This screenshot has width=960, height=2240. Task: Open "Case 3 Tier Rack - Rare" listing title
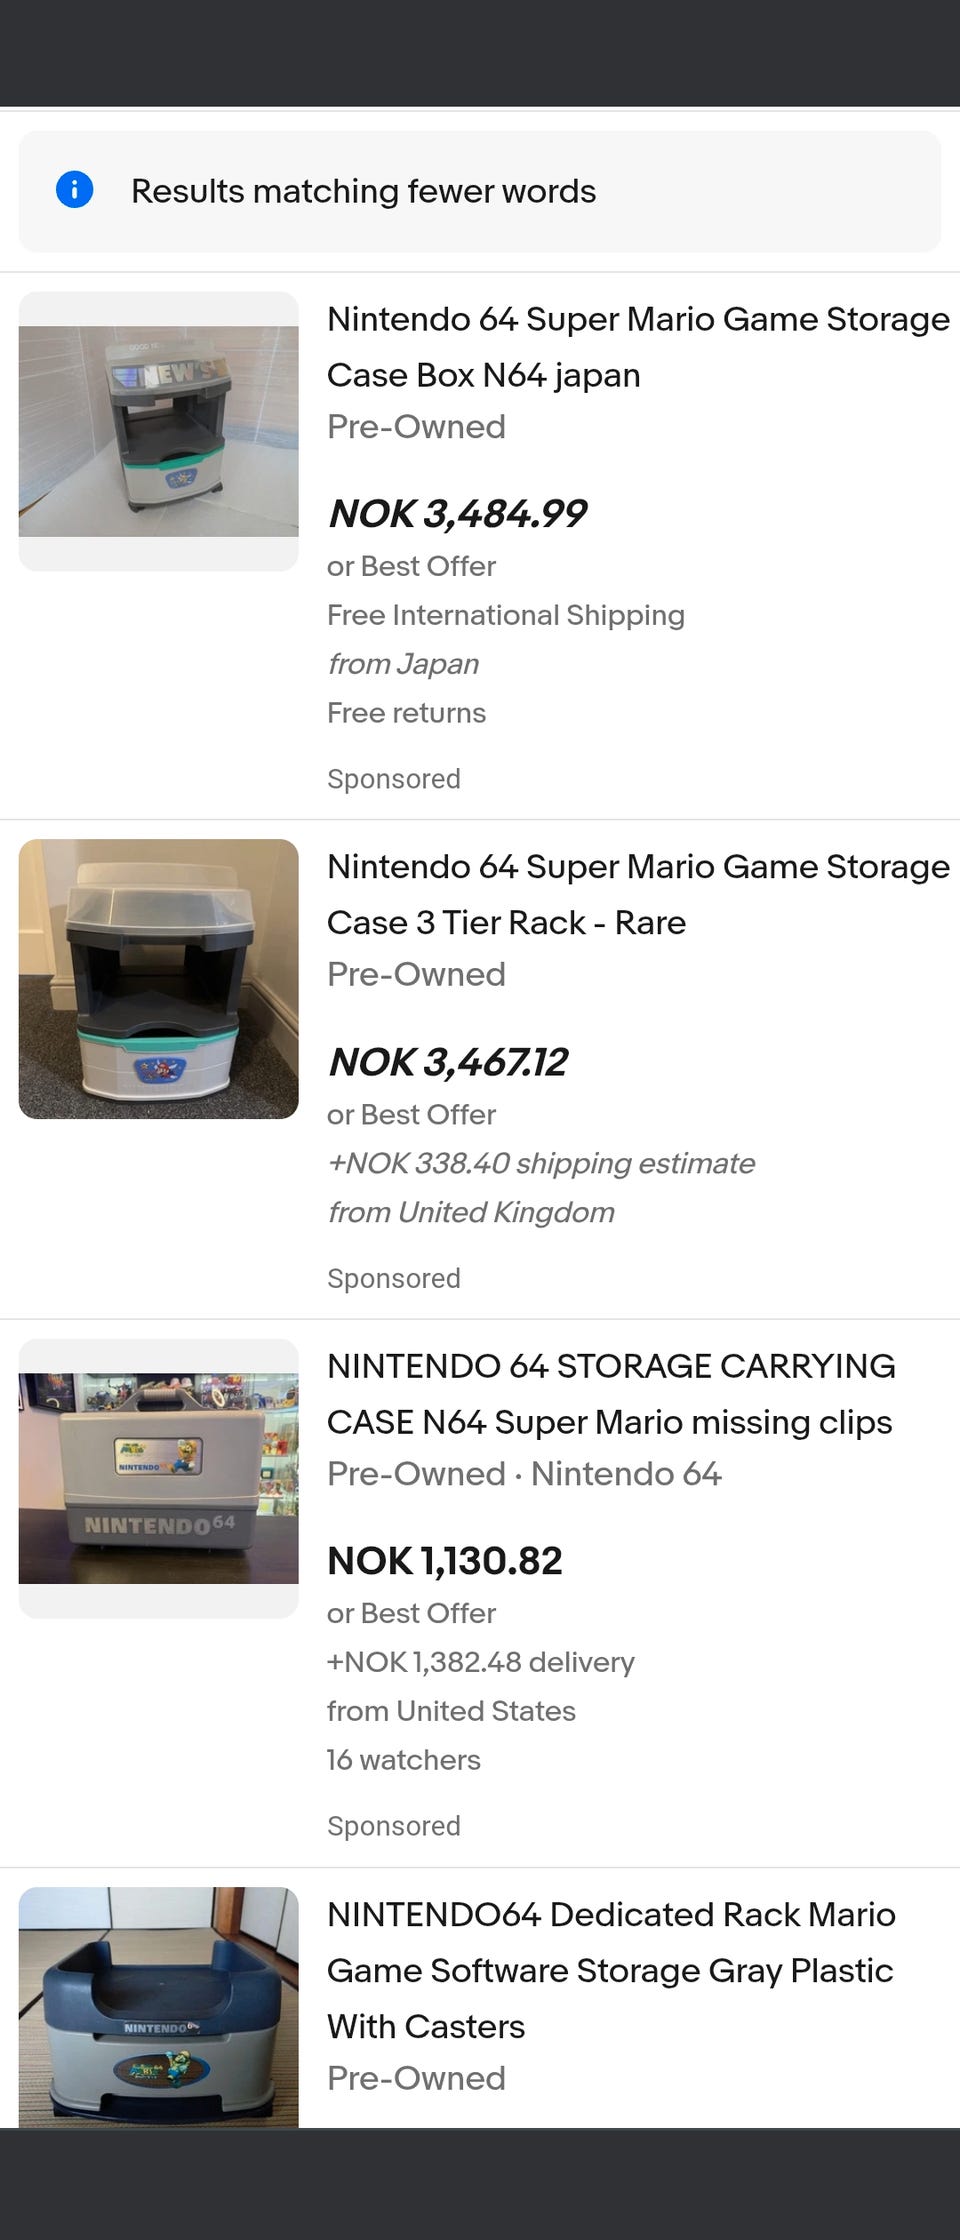pos(637,894)
